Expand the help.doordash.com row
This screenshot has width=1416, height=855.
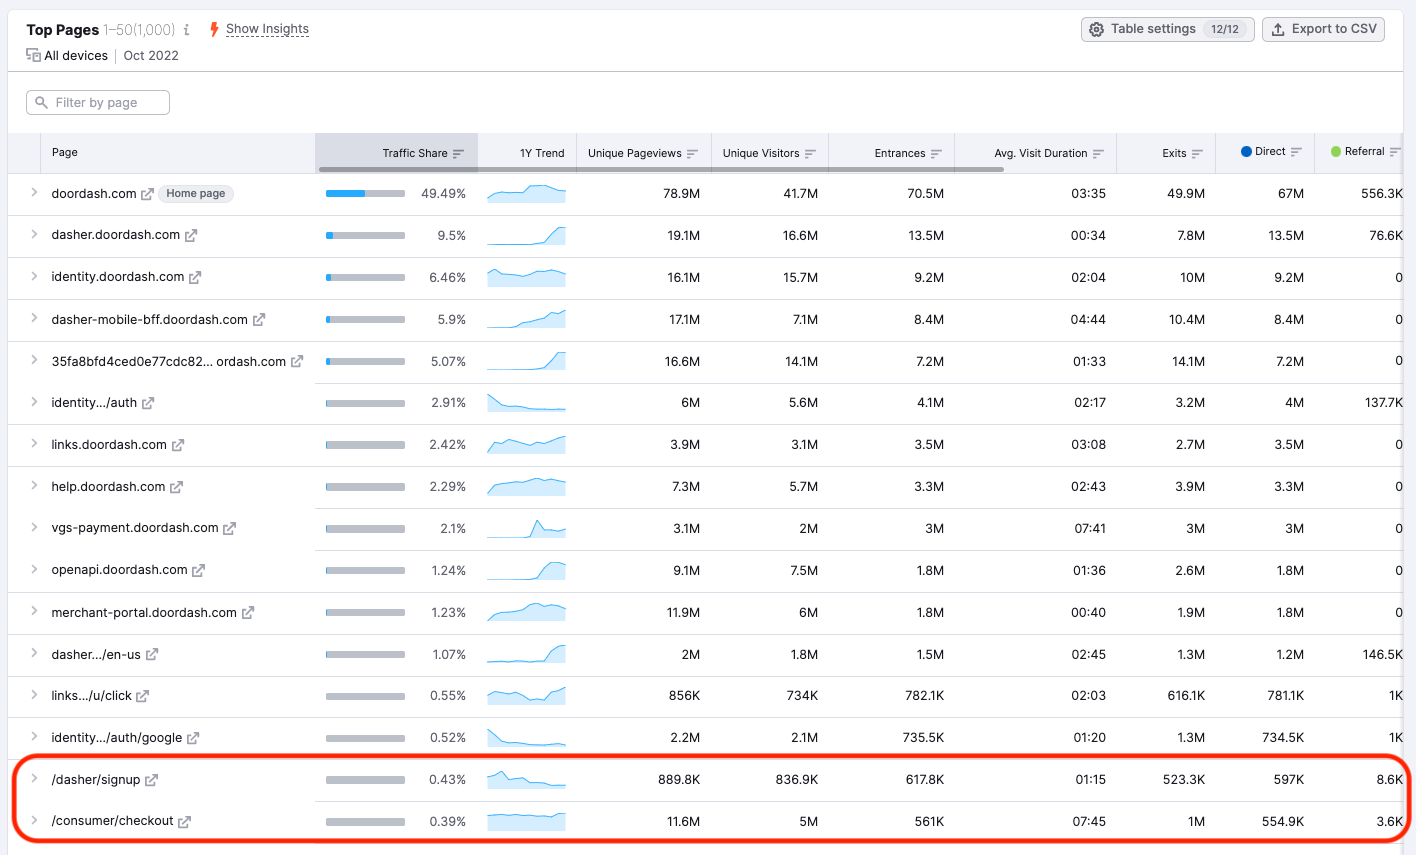pos(33,485)
